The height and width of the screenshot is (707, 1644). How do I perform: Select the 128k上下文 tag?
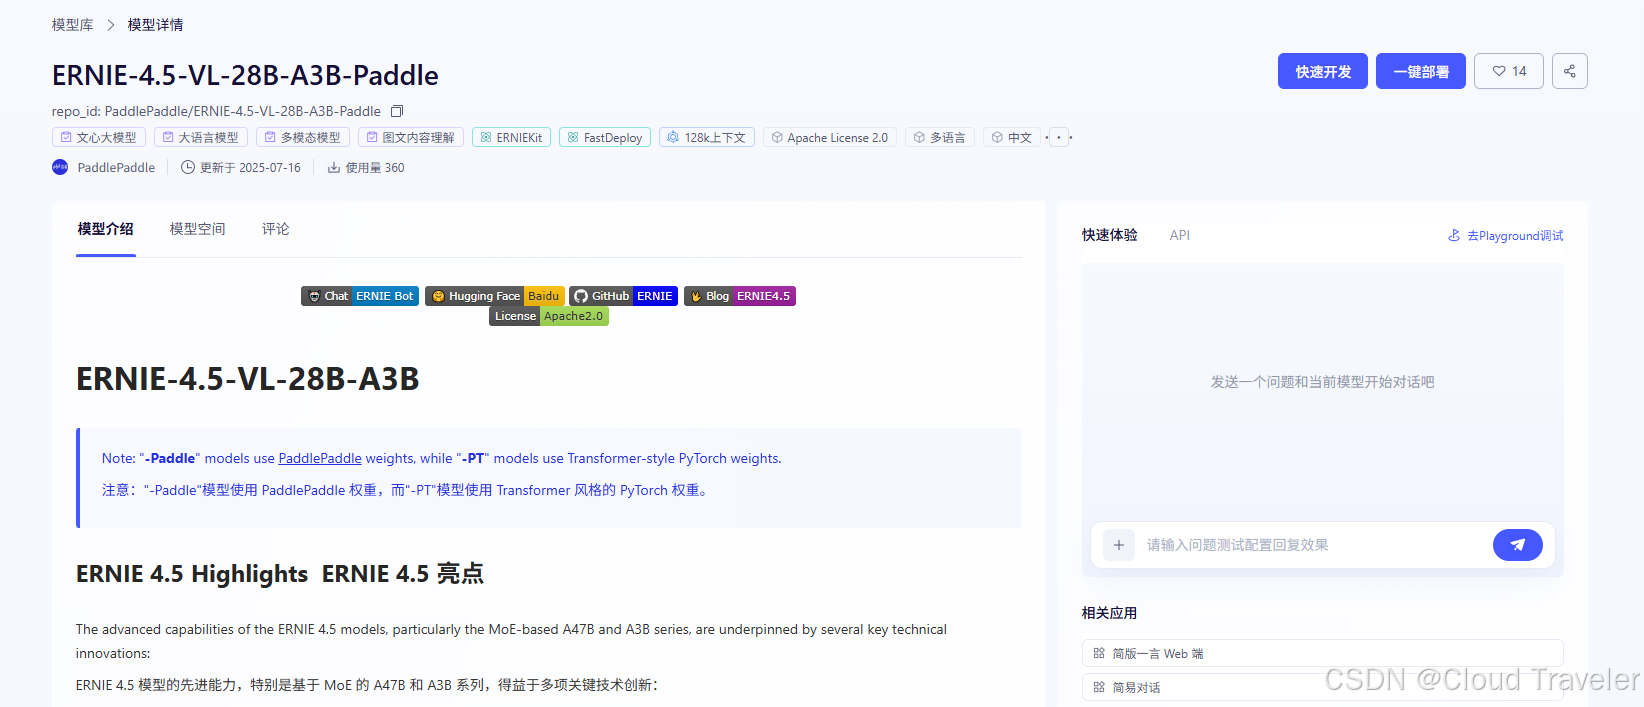[707, 137]
